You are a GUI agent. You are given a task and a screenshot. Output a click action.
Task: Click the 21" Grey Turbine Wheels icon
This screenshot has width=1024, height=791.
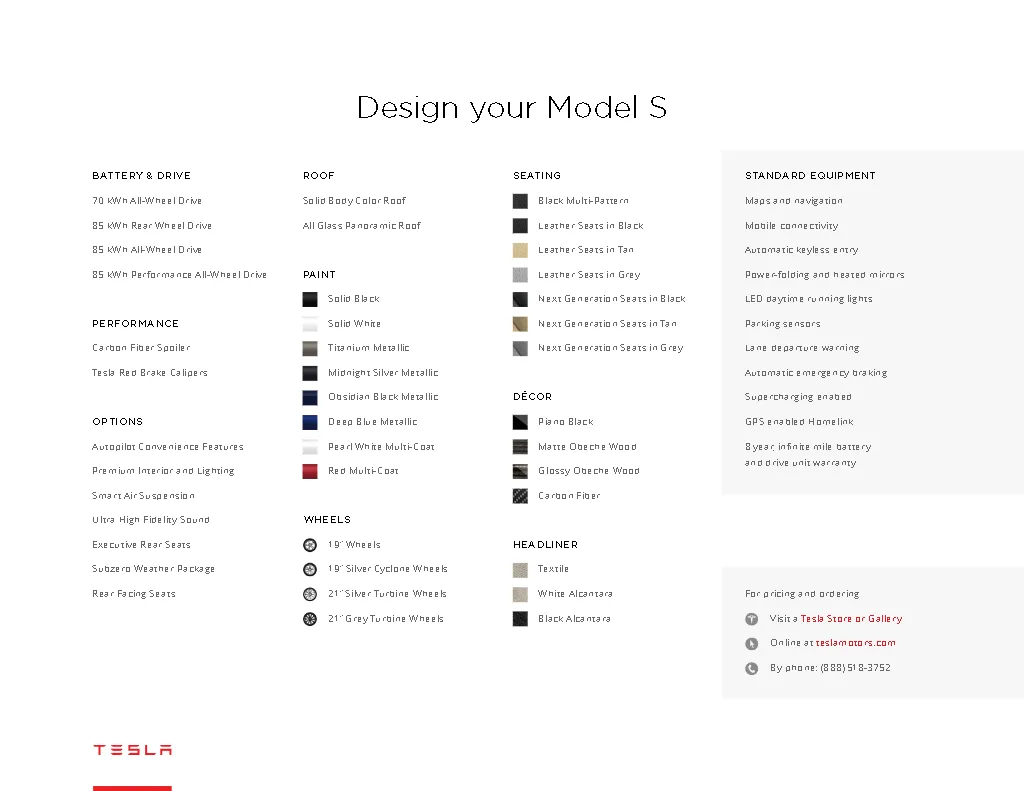coord(310,619)
